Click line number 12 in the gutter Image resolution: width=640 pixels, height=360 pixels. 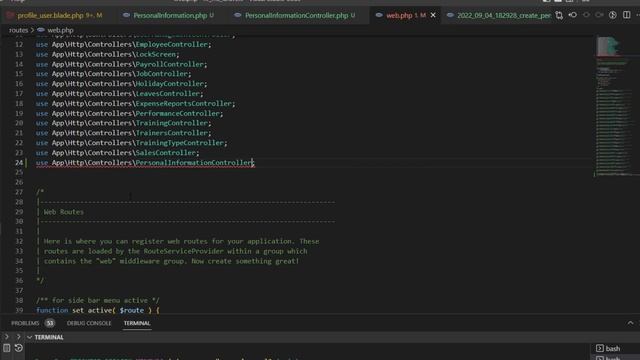19,44
